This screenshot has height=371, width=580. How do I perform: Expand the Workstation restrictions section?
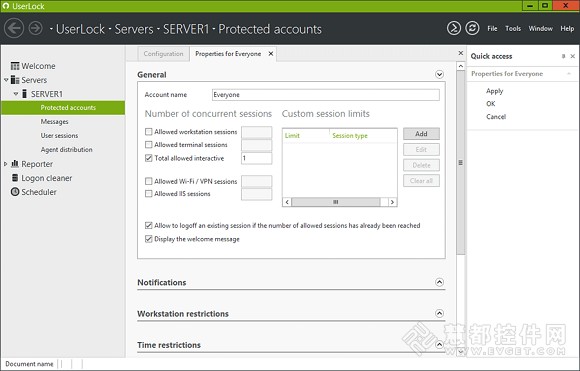coord(439,314)
